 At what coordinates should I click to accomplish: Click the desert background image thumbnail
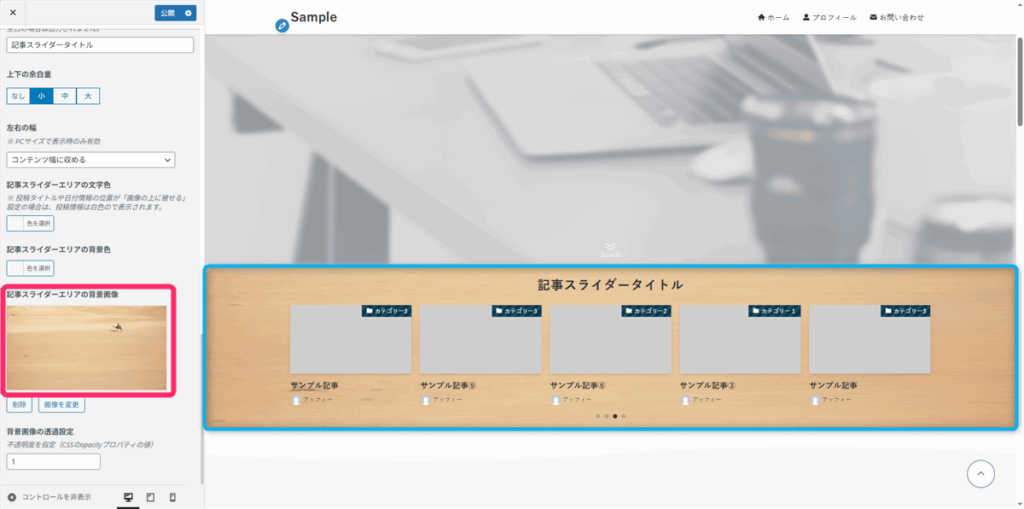pos(86,347)
